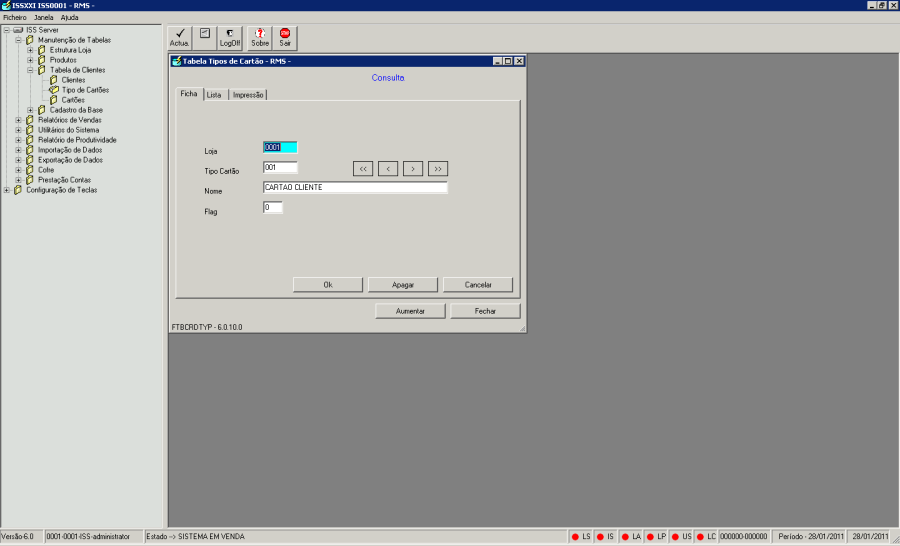Click the unlabeled window toolbar button

pyautogui.click(x=205, y=38)
